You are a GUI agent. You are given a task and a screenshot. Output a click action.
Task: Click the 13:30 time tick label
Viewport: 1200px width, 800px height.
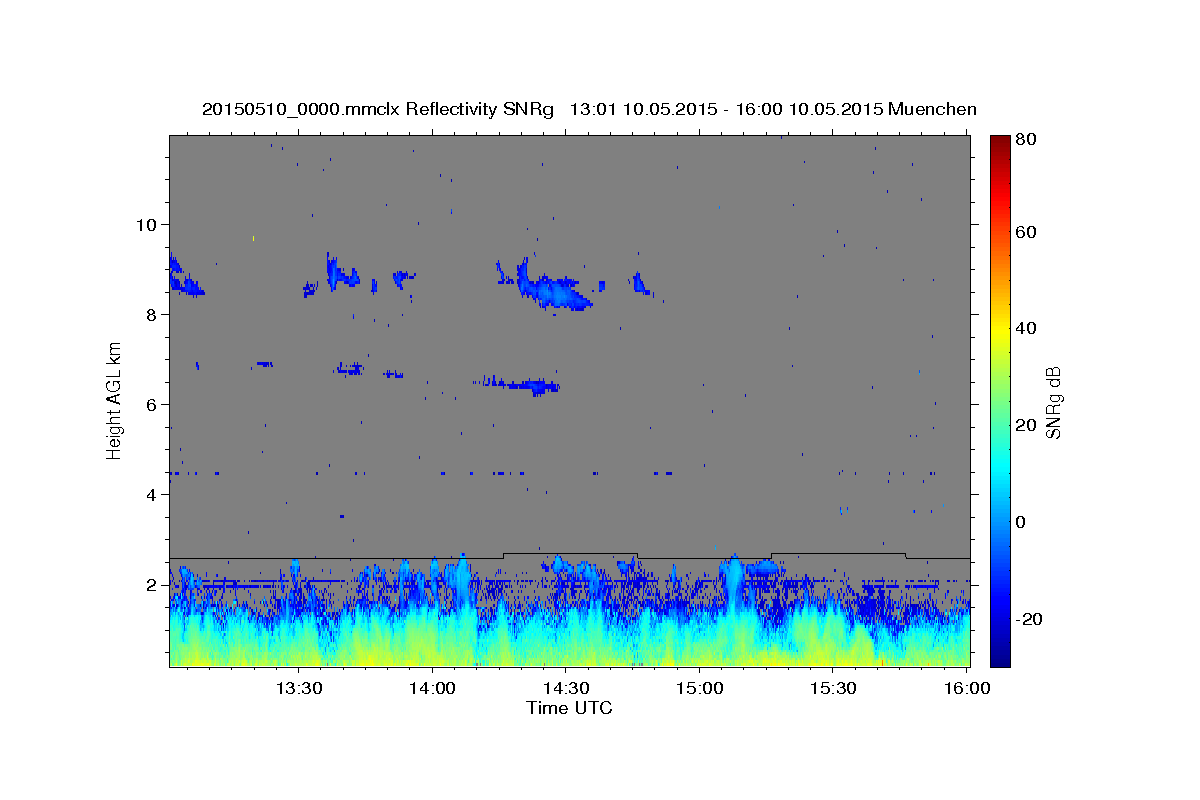(298, 688)
